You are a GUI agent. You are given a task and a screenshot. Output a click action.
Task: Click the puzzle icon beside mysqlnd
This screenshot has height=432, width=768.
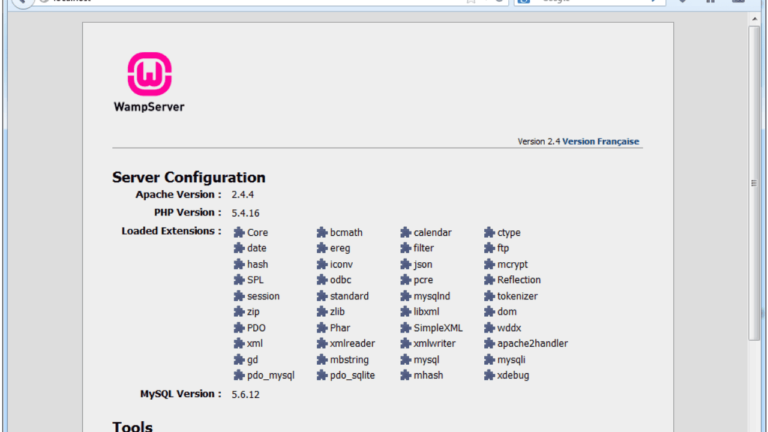click(x=406, y=296)
